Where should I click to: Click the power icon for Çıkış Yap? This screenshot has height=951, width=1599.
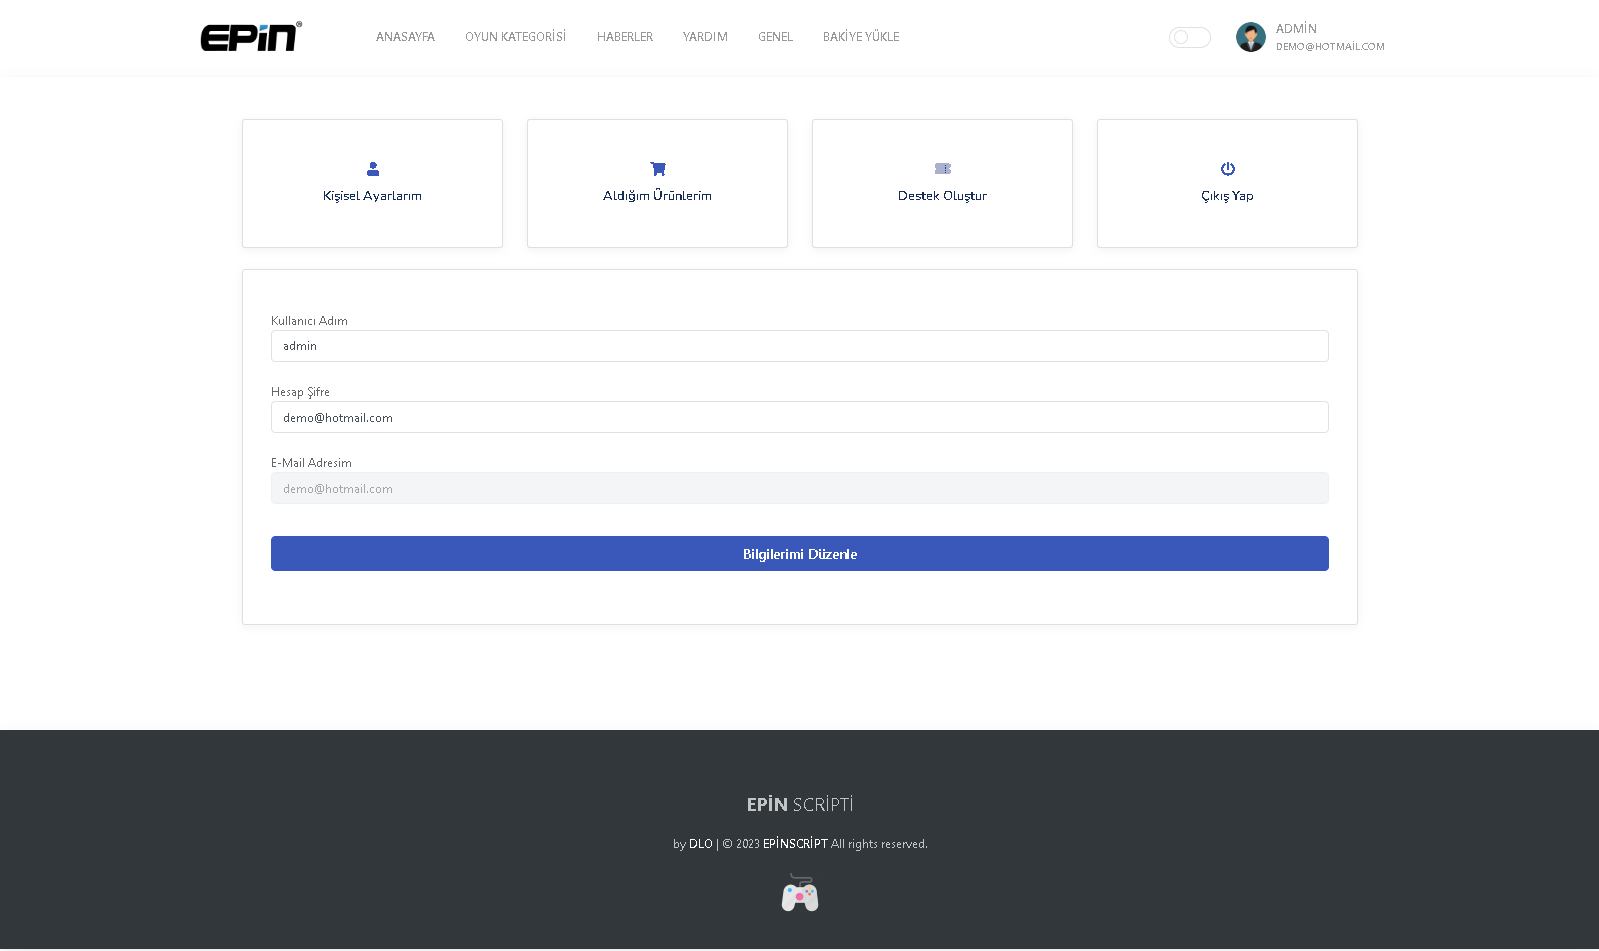pos(1228,169)
